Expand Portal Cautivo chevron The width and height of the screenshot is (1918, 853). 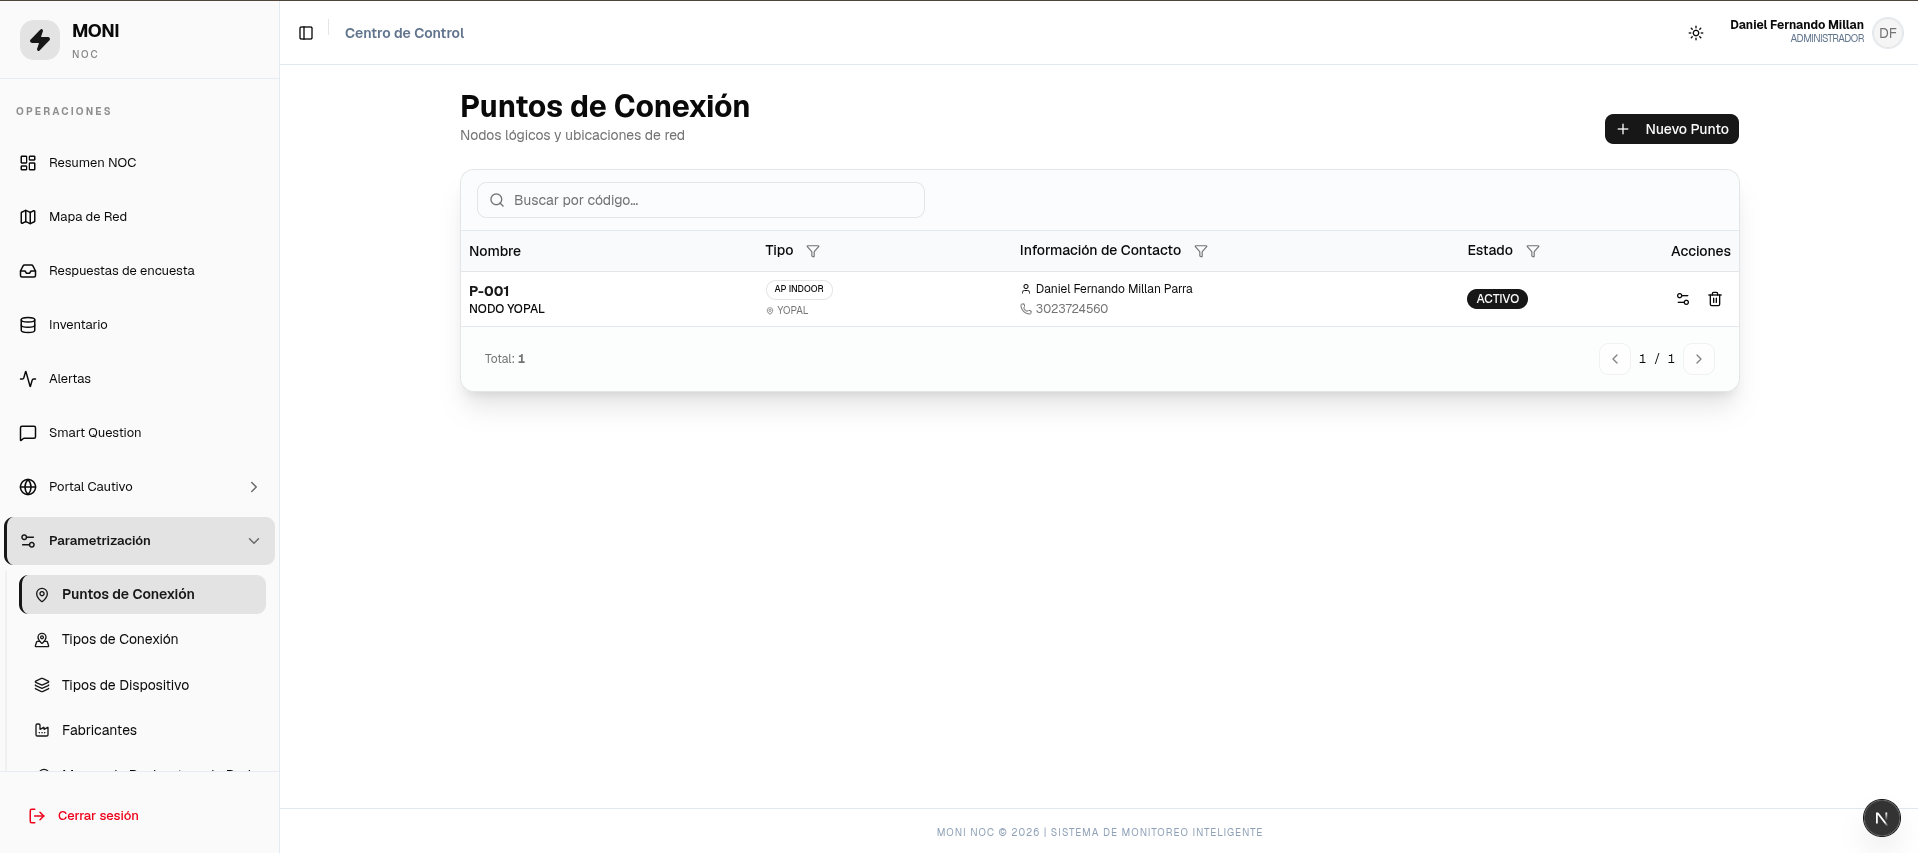tap(254, 487)
